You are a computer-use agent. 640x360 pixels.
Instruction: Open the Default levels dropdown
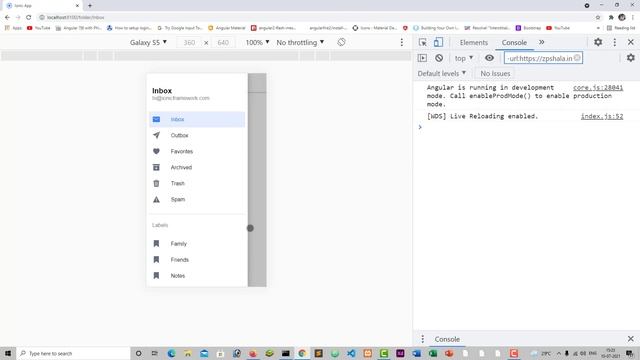coord(442,73)
